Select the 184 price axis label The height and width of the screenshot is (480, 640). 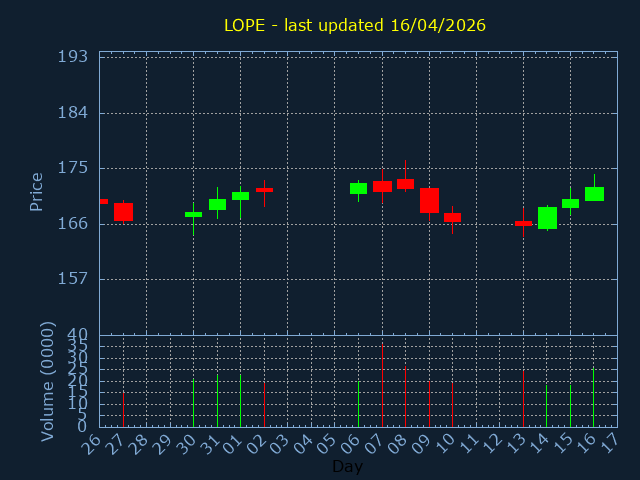coord(73,113)
